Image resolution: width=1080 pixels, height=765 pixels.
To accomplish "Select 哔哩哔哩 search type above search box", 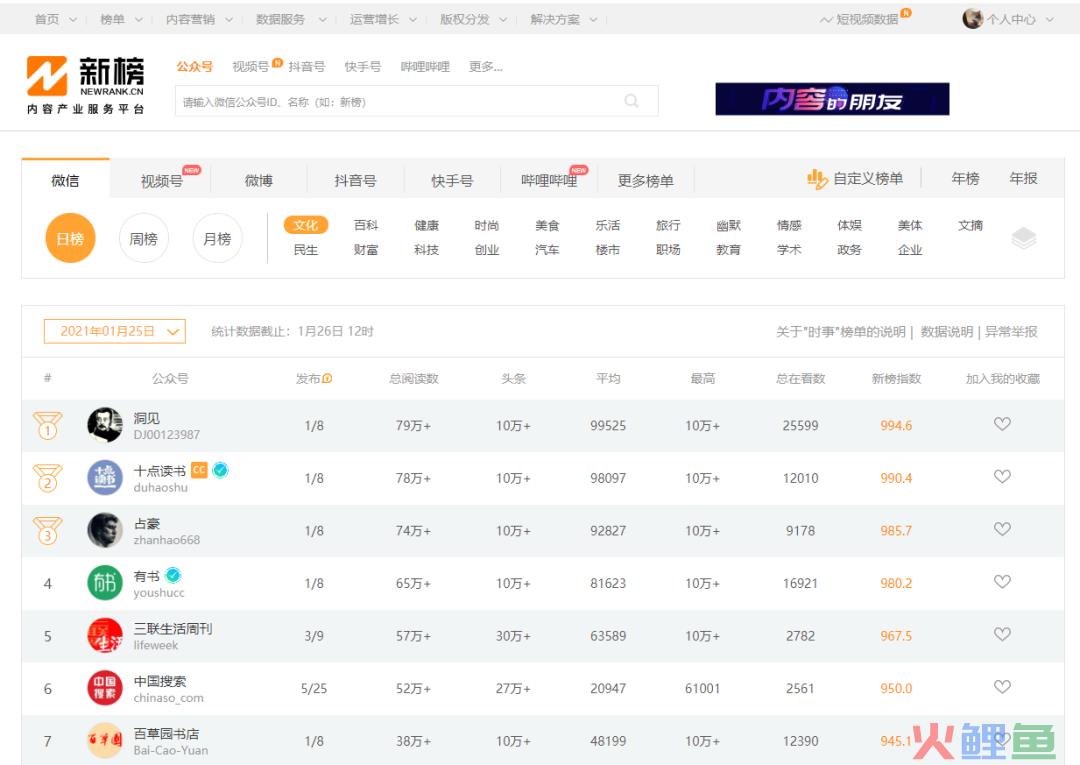I will pos(425,67).
